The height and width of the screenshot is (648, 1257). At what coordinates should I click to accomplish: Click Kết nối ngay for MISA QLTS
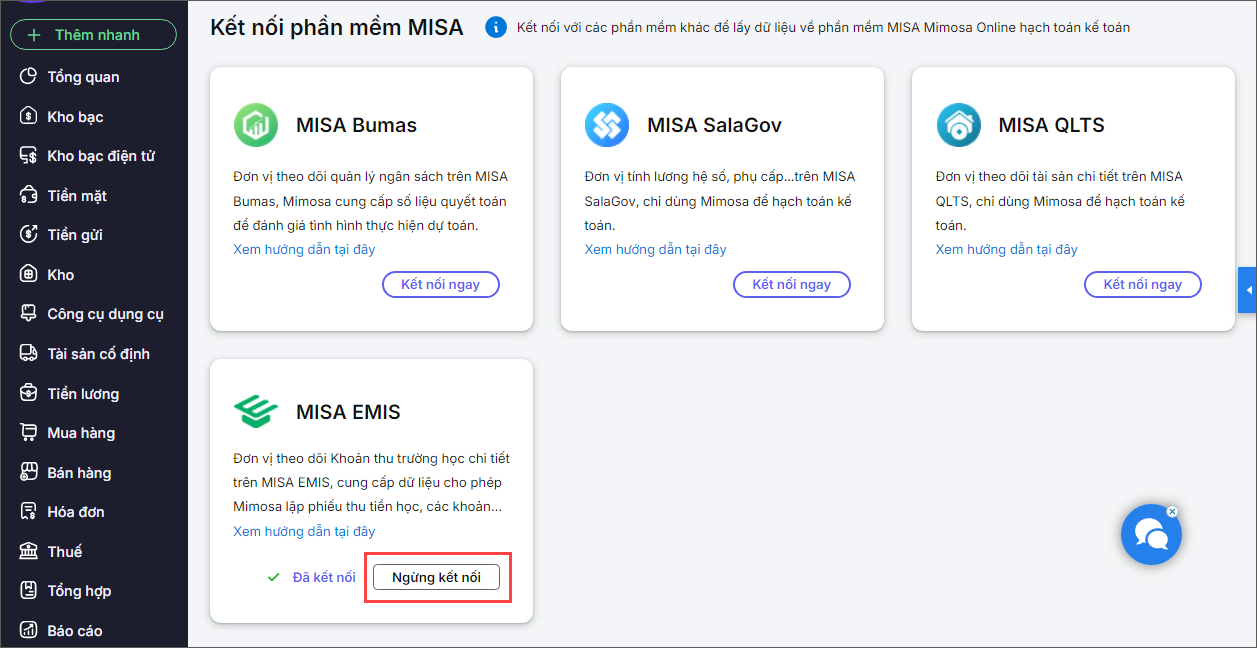1142,285
